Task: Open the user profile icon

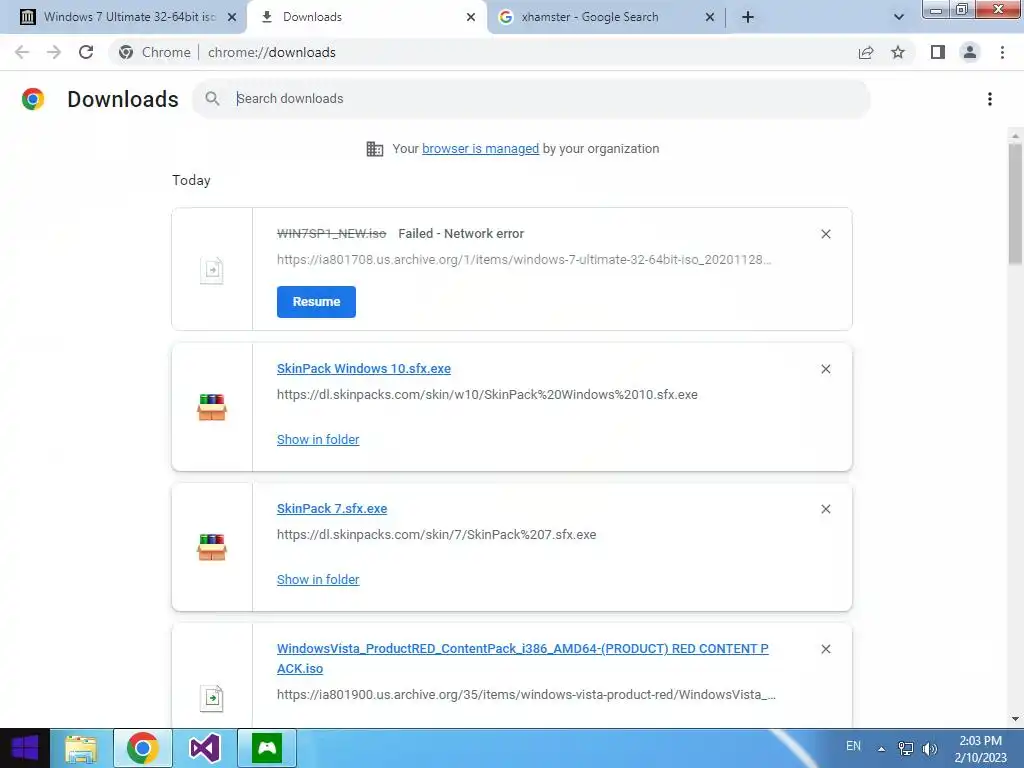Action: (x=970, y=52)
